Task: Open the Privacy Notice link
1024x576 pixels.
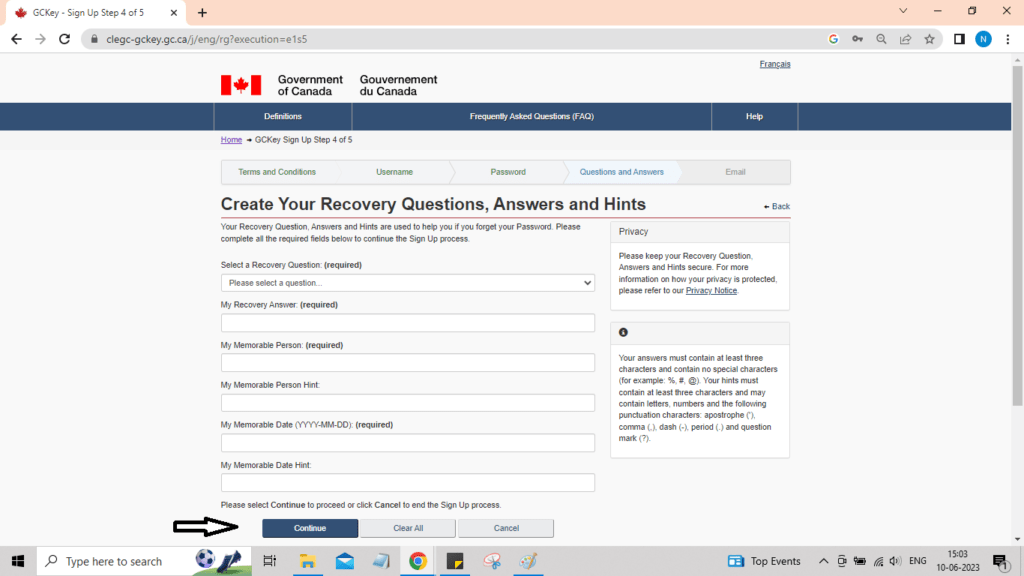Action: click(711, 291)
